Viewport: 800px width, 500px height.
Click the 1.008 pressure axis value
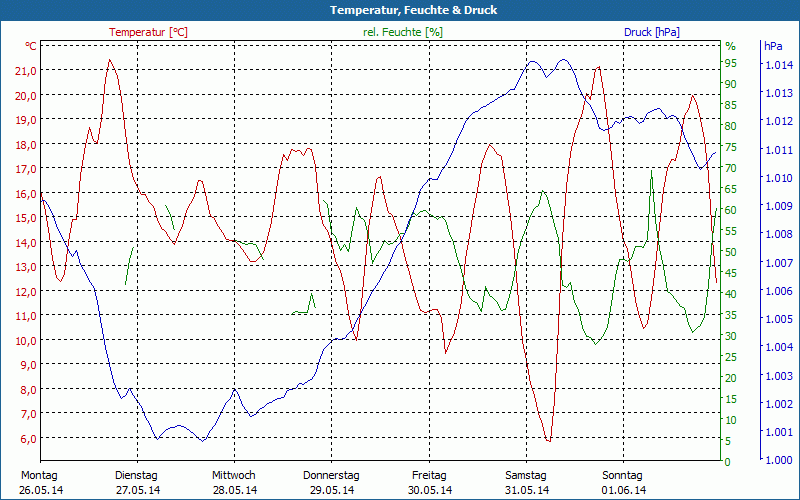pos(779,234)
